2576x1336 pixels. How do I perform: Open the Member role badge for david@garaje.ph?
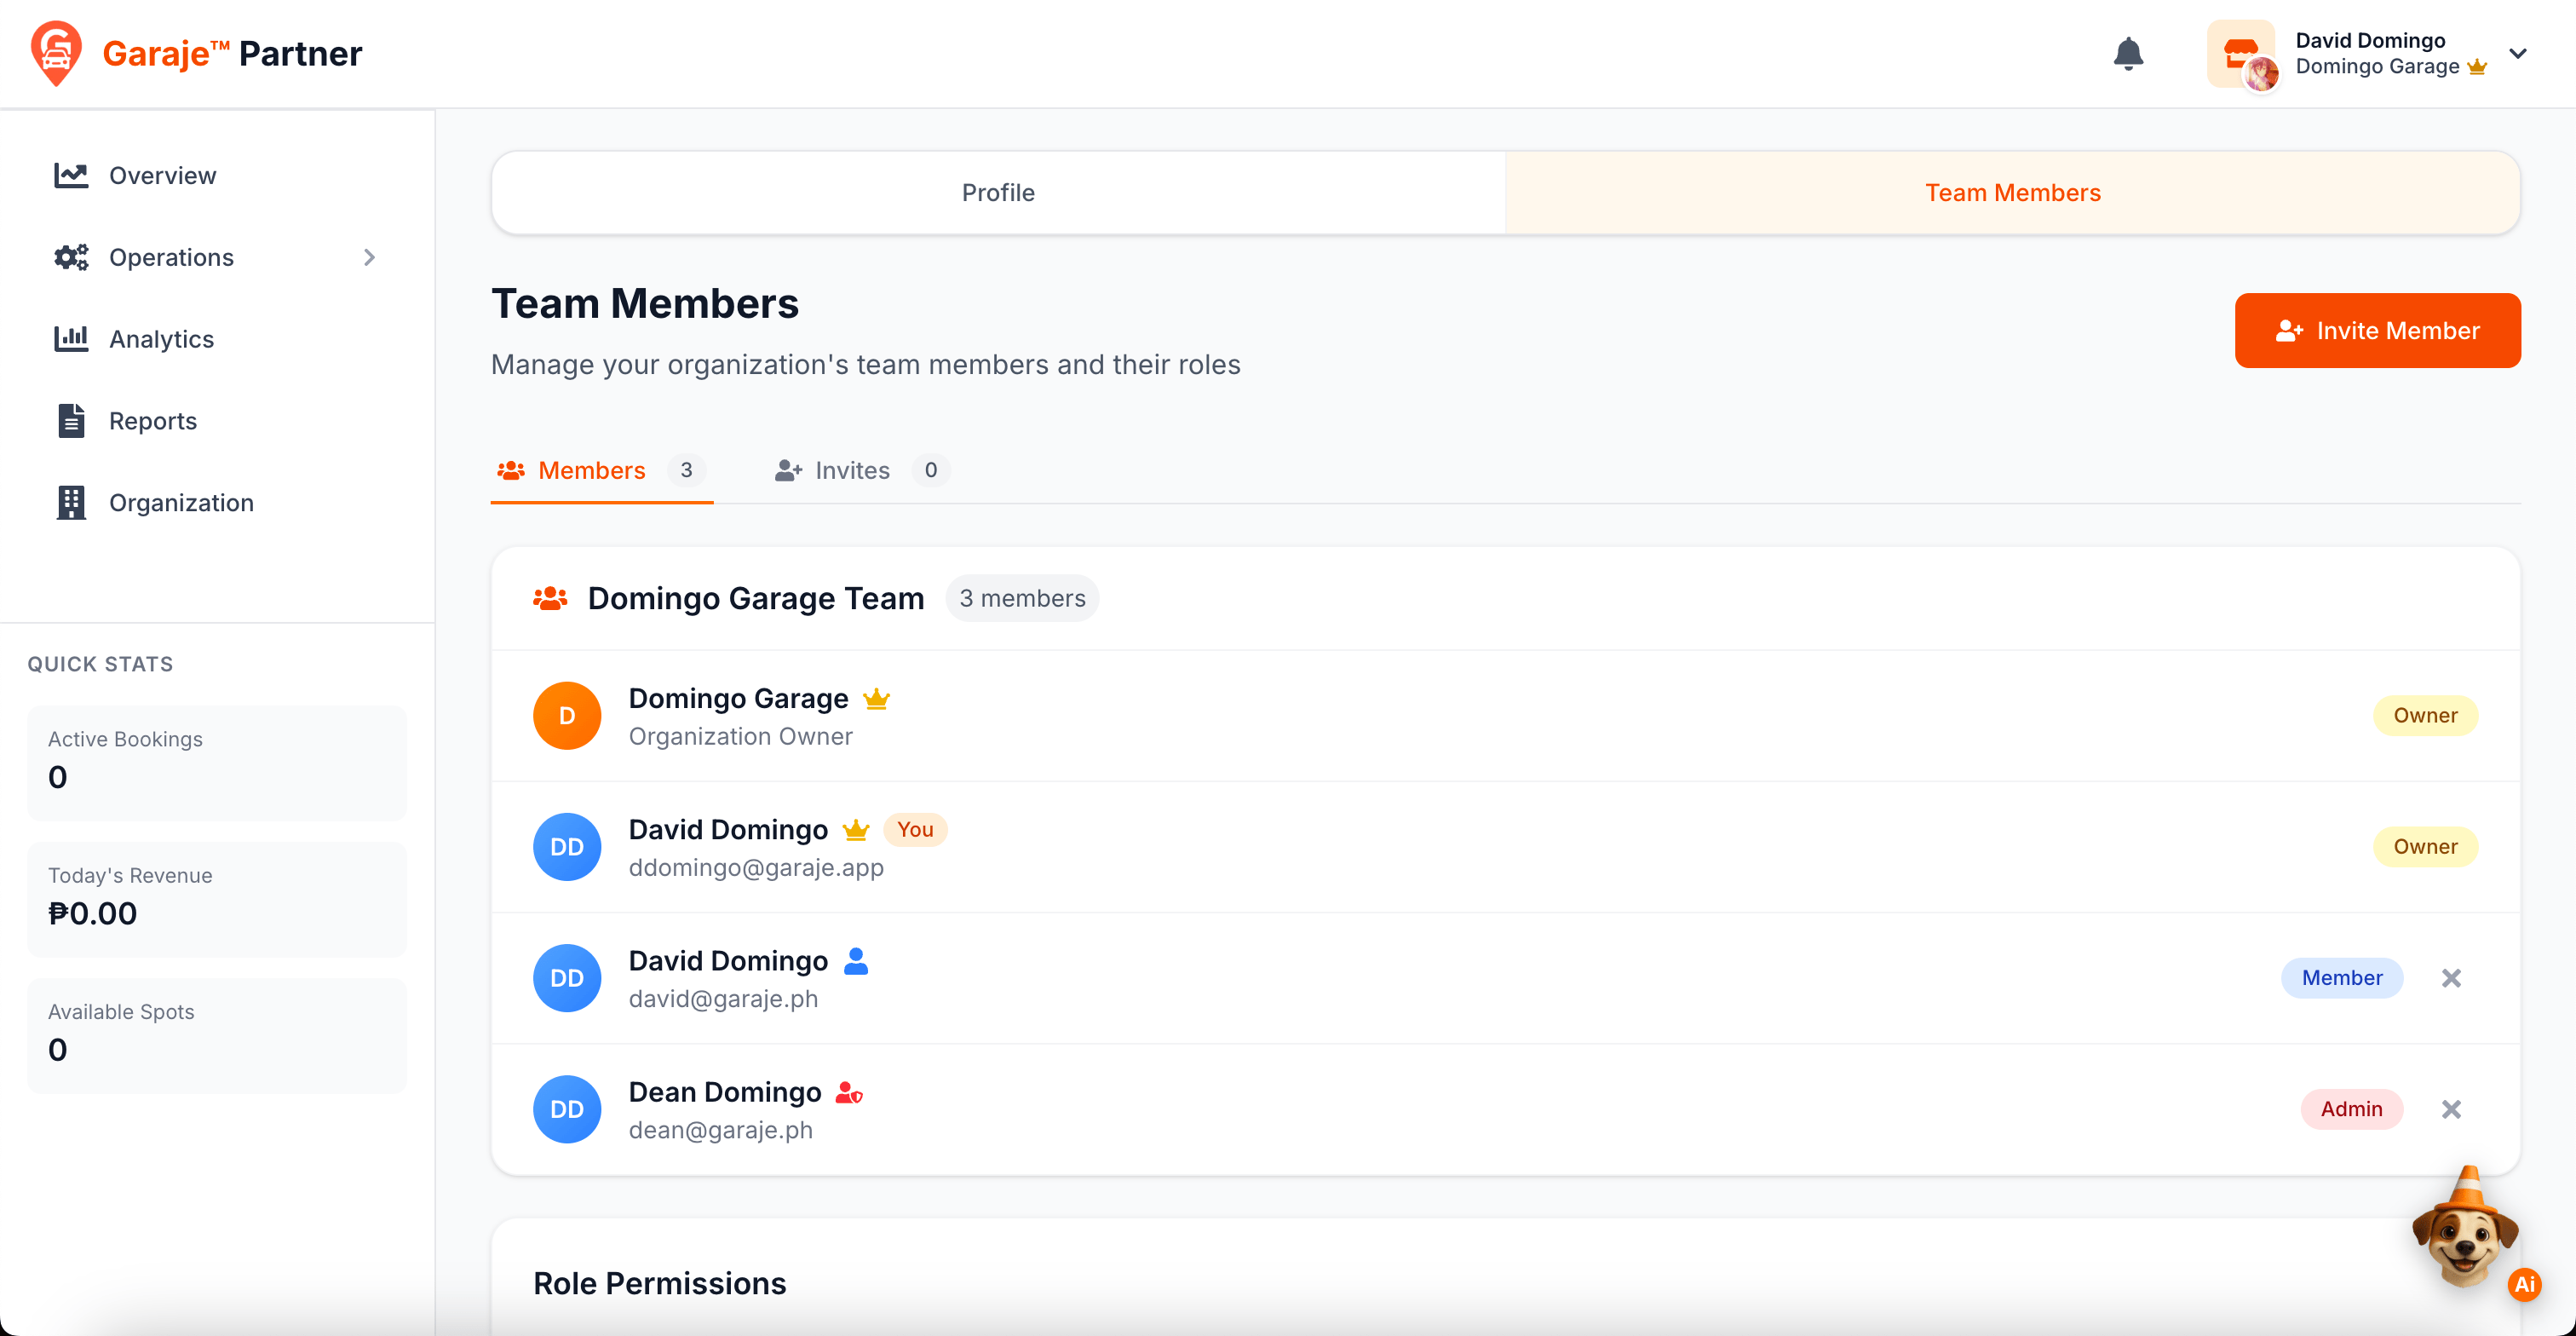coord(2341,977)
